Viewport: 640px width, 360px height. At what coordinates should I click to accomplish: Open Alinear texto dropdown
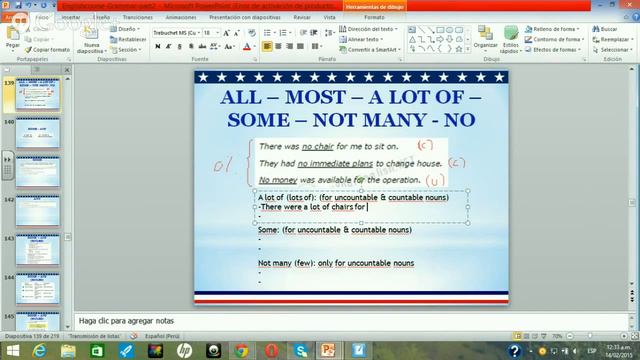(361, 39)
